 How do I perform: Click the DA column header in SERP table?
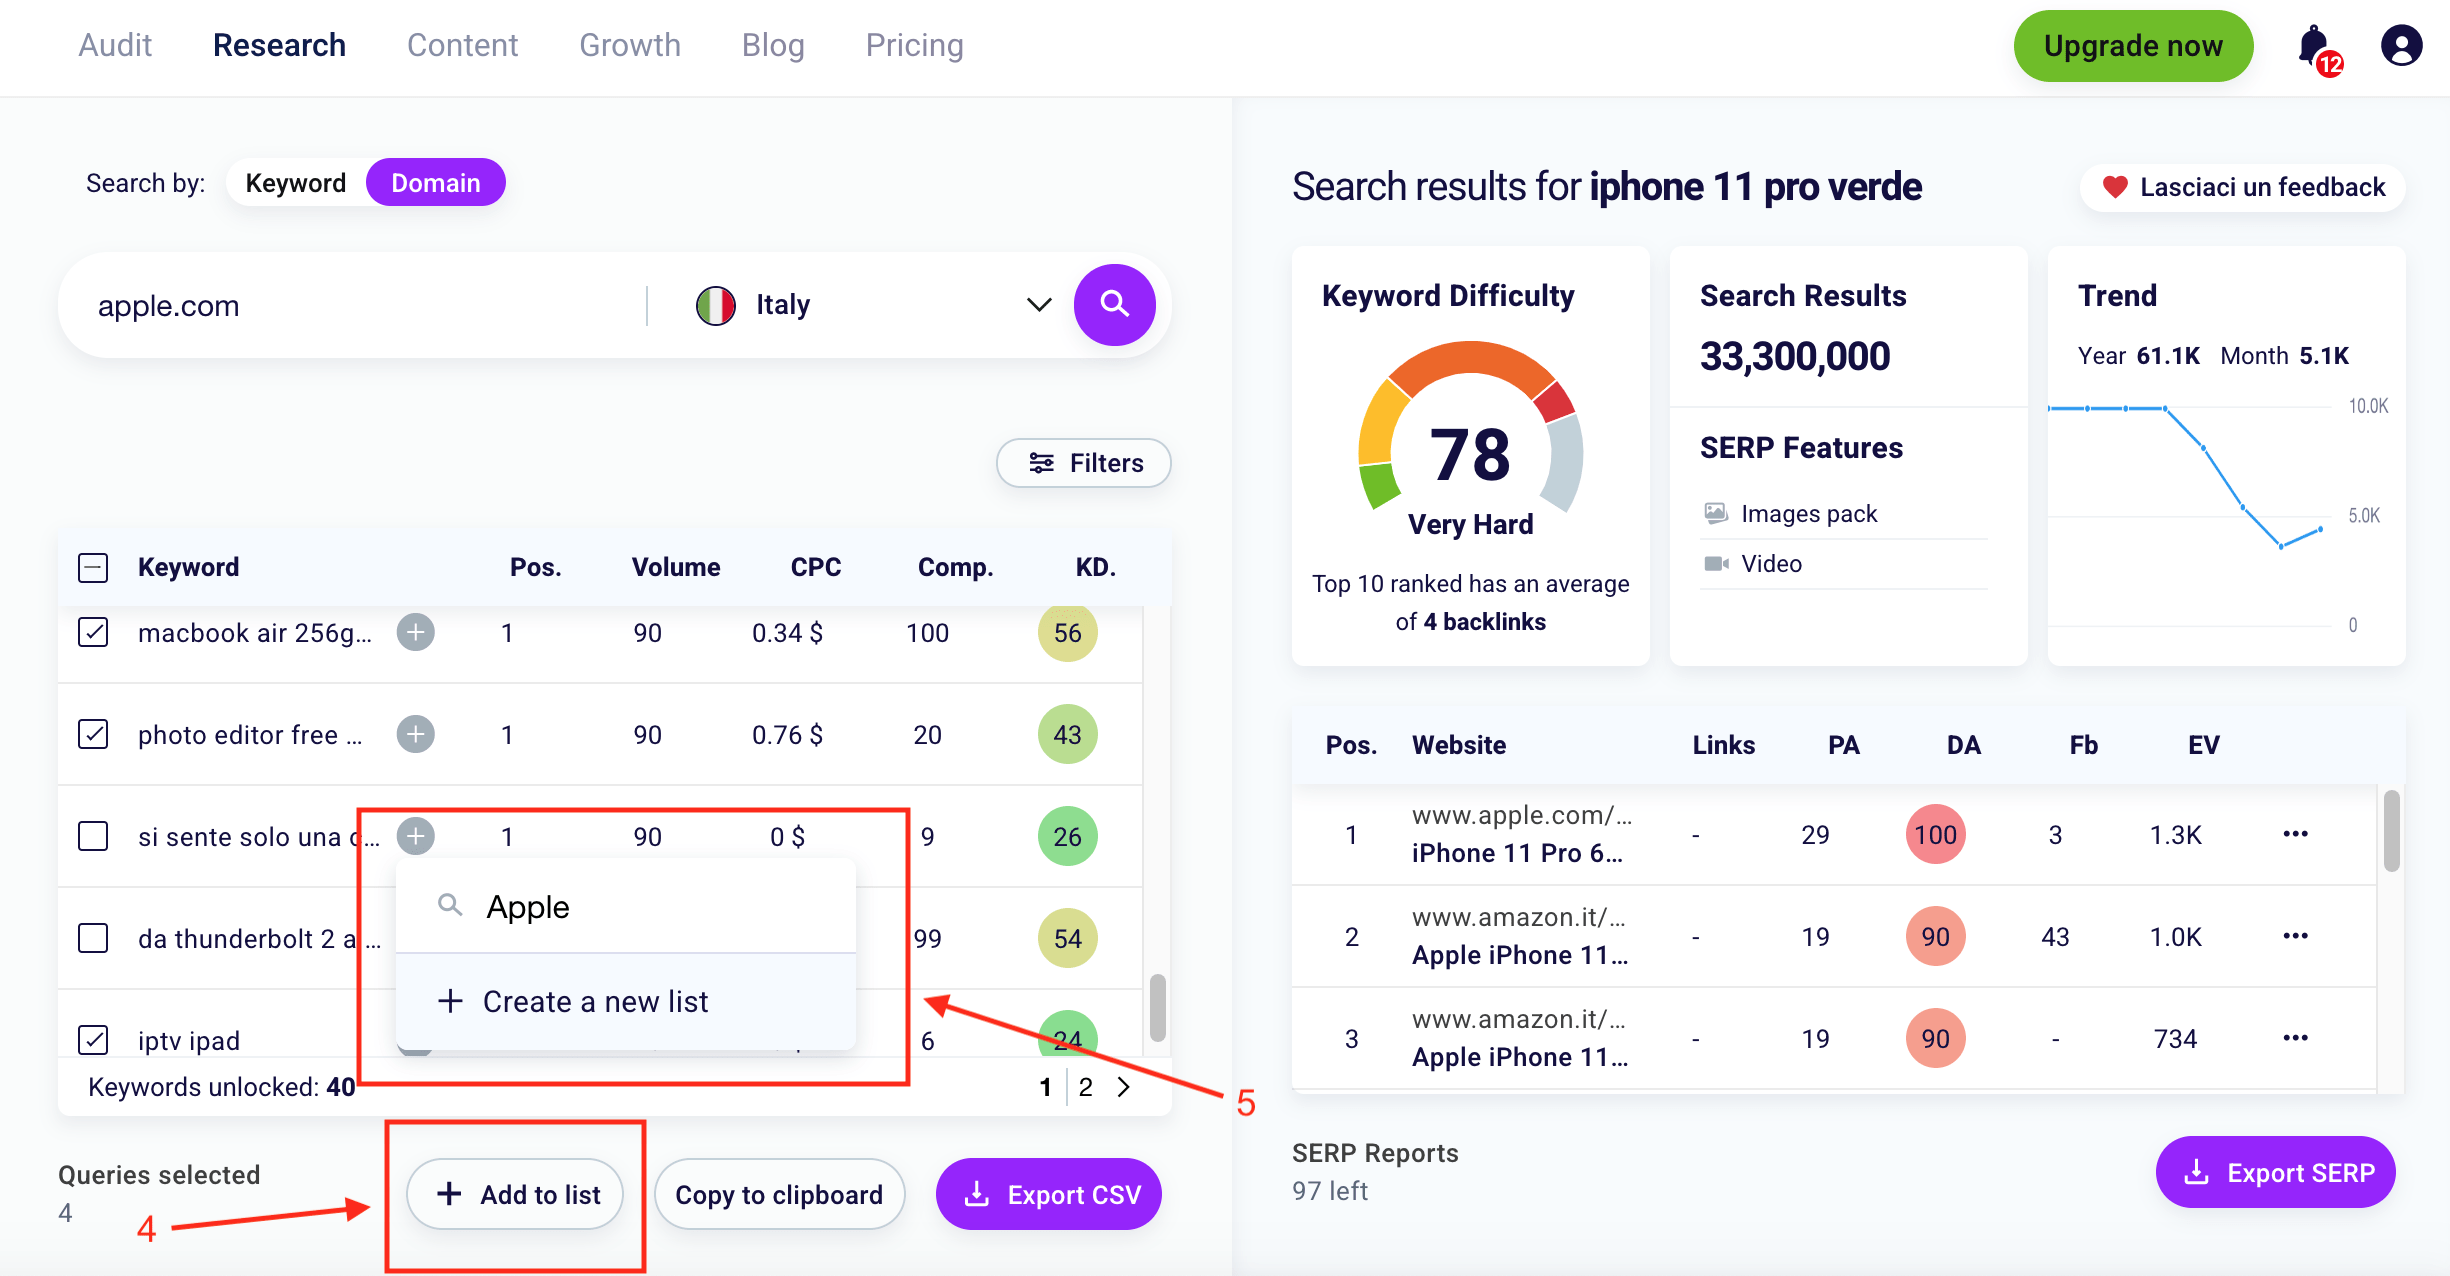(1963, 745)
